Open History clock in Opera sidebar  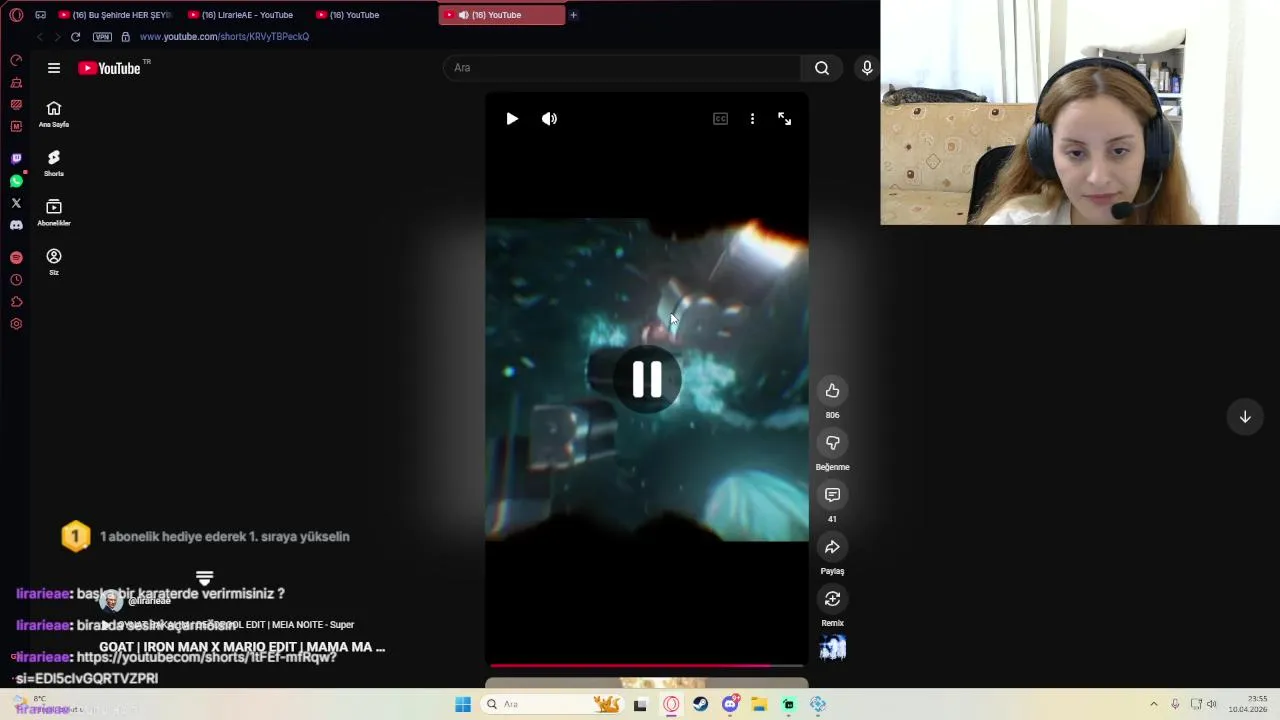(x=16, y=280)
